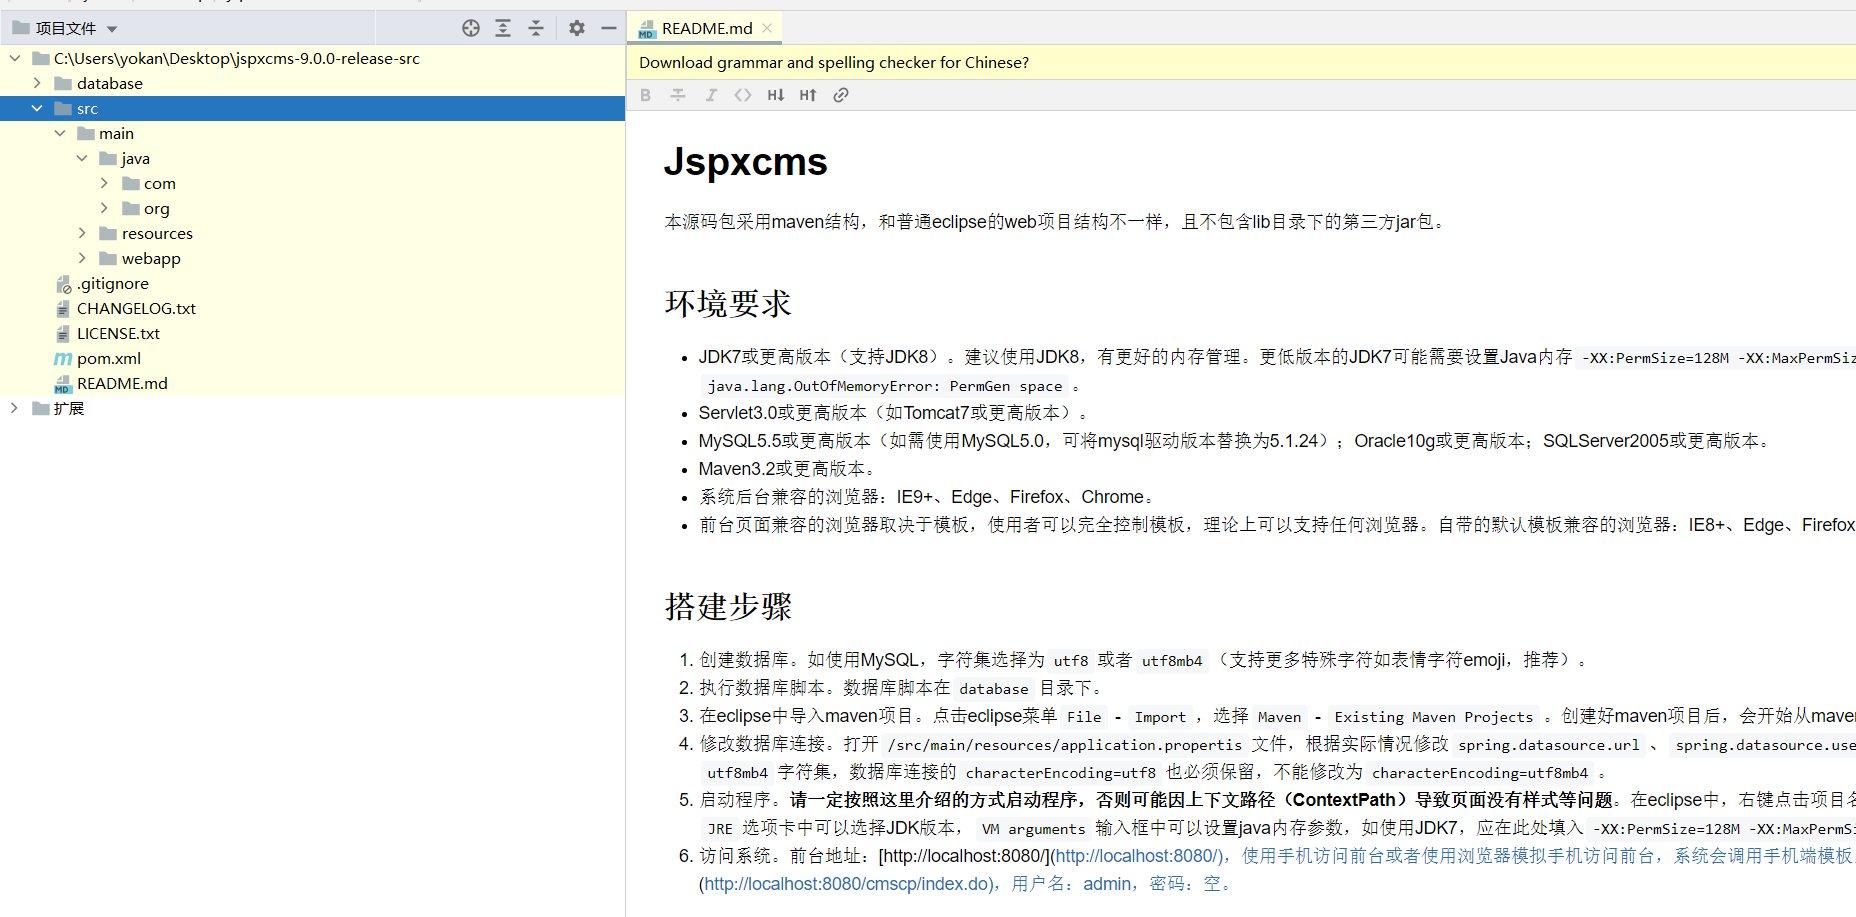1856x917 pixels.
Task: Click the CHANGELOG.txt file icon
Action: point(63,309)
